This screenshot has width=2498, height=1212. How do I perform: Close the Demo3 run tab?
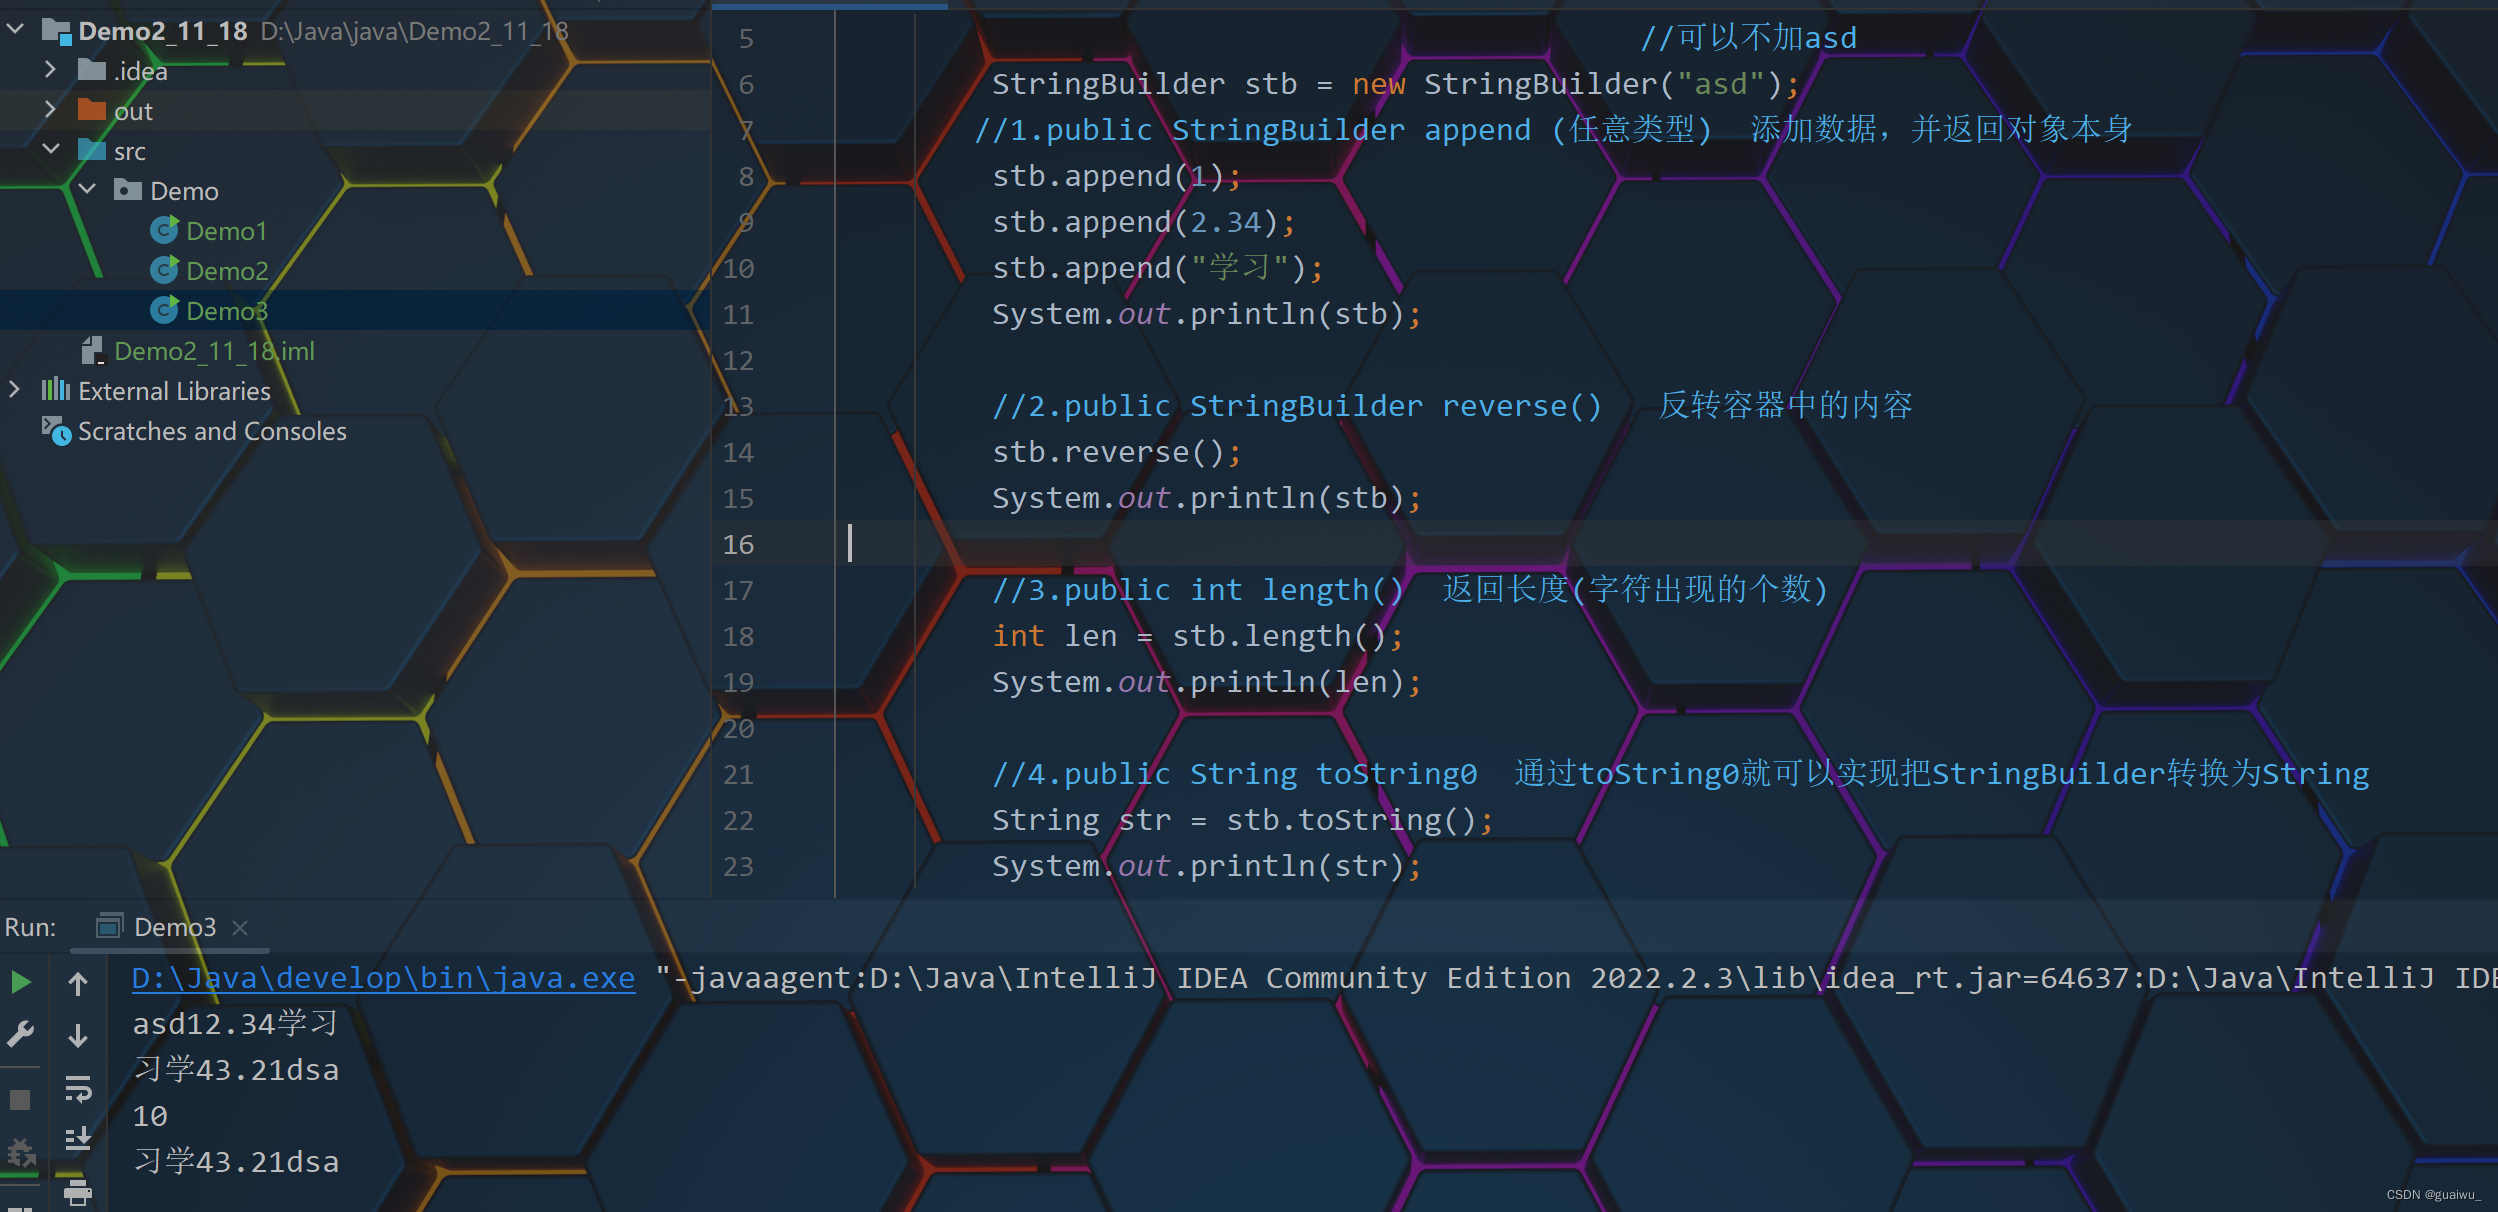click(x=240, y=928)
